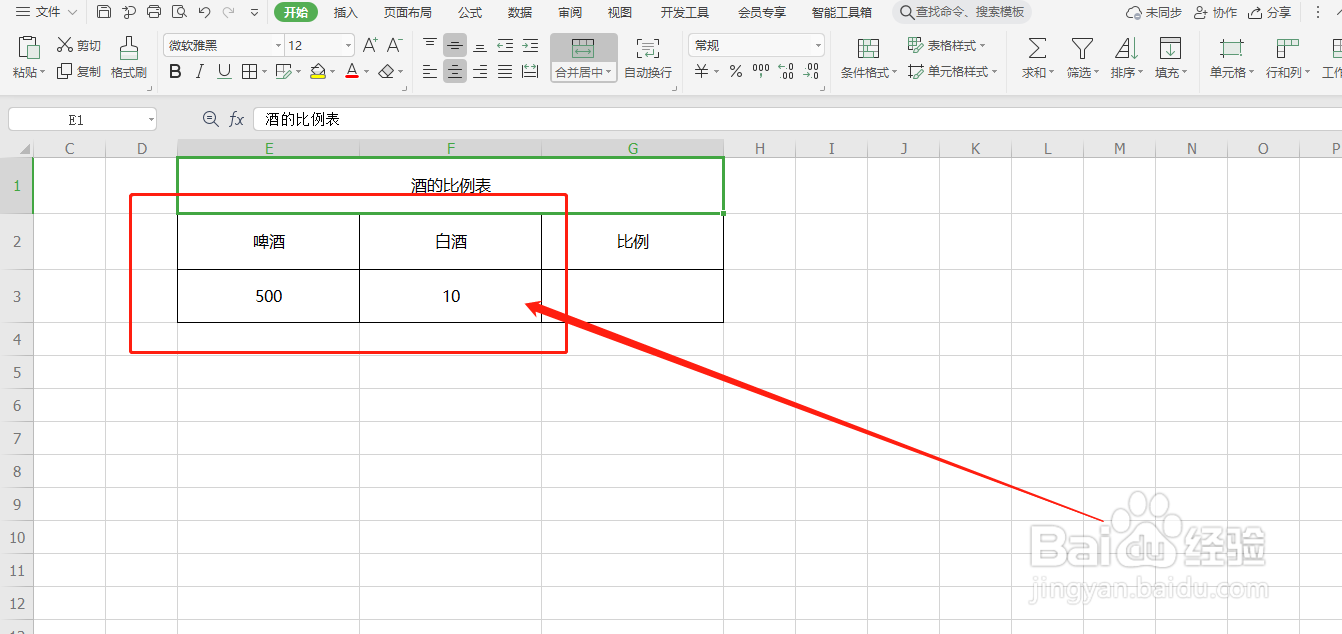The height and width of the screenshot is (634, 1342).
Task: Click the 排序 sort icon
Action: point(1126,47)
